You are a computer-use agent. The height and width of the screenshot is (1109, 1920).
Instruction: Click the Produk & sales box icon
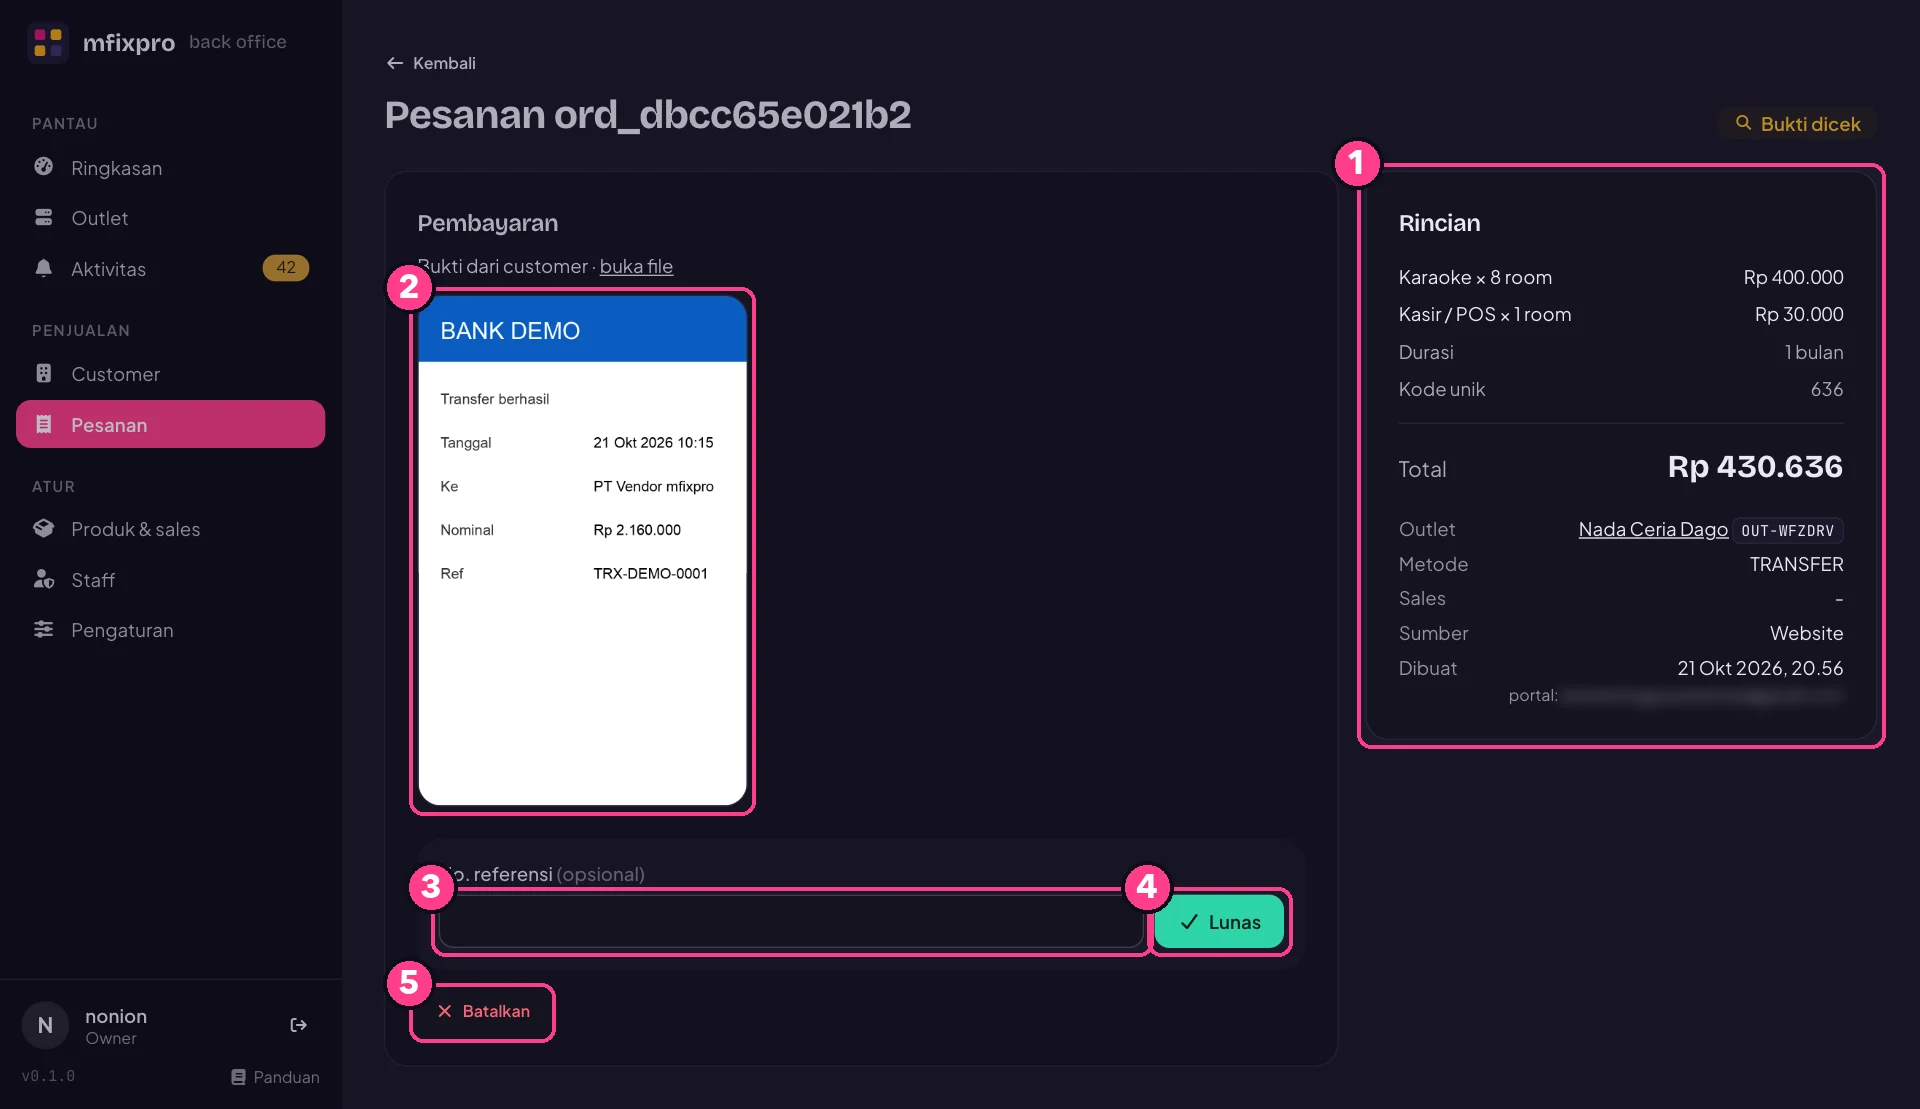(x=44, y=528)
